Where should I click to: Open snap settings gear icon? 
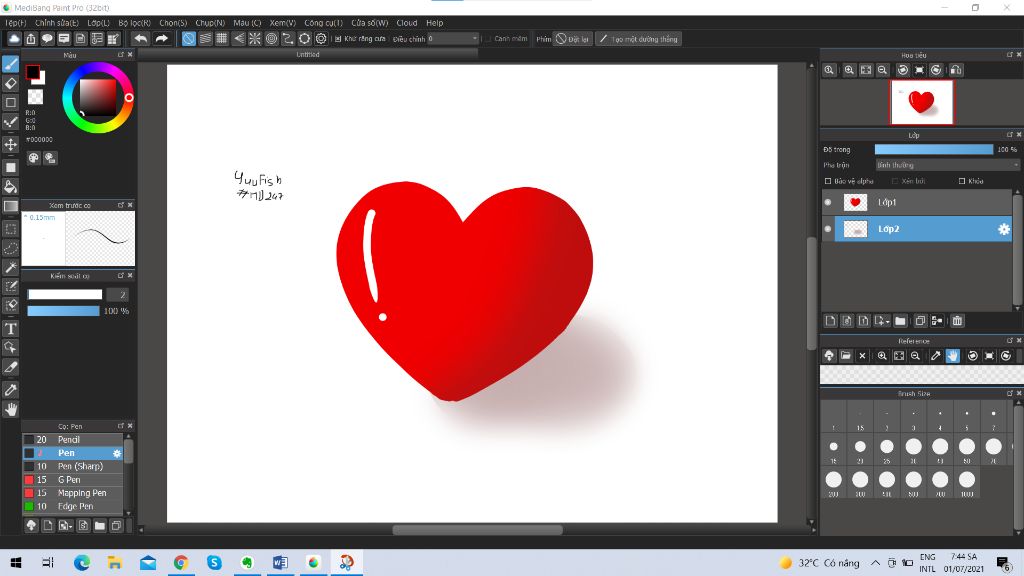[321, 39]
